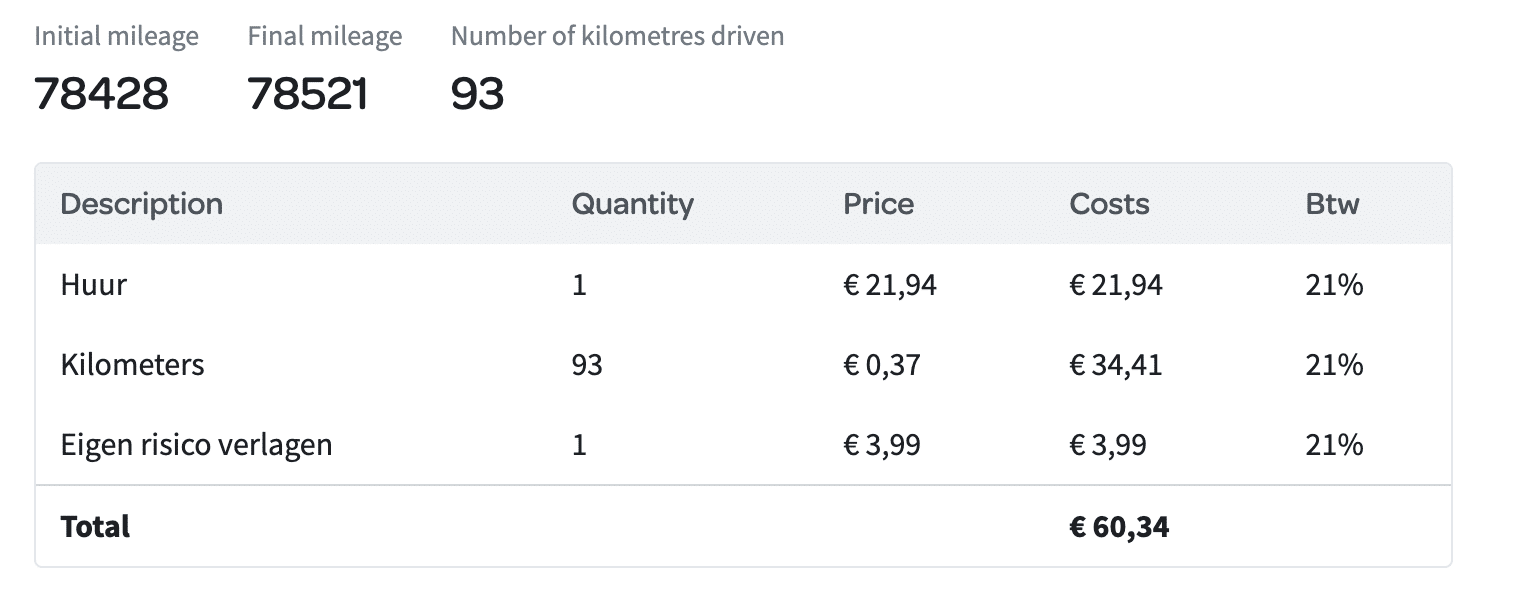Click the Price column header
This screenshot has height=604, width=1516.
click(878, 204)
